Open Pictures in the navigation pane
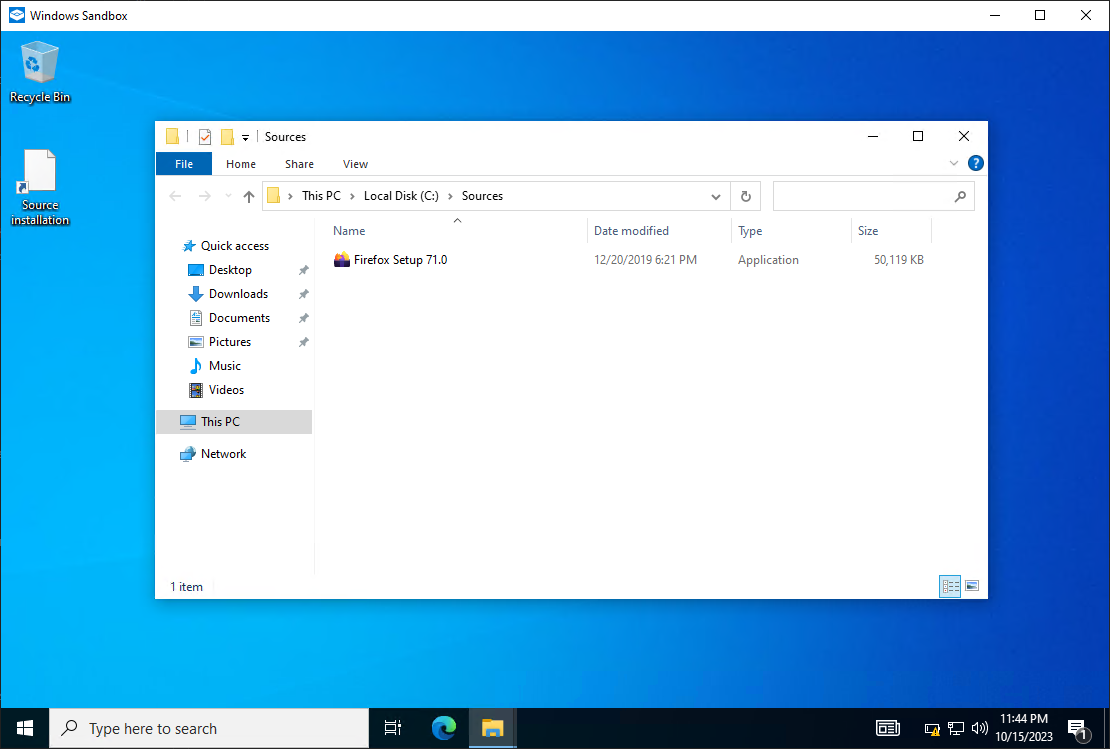Viewport: 1110px width, 749px height. point(229,342)
